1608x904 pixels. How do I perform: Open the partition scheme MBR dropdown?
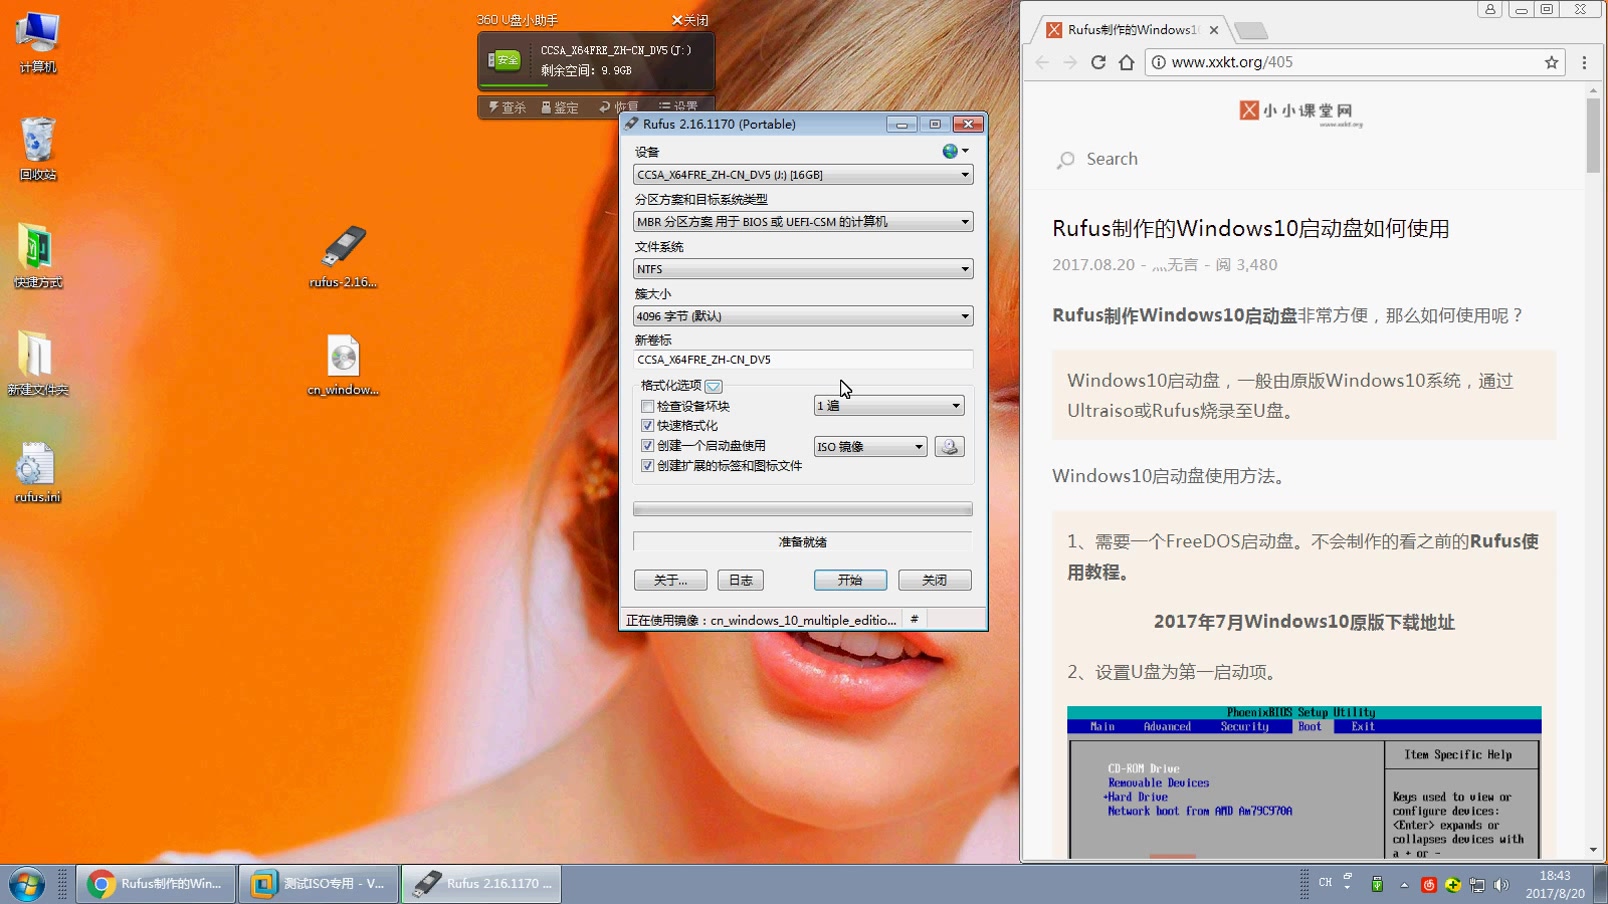click(x=803, y=222)
